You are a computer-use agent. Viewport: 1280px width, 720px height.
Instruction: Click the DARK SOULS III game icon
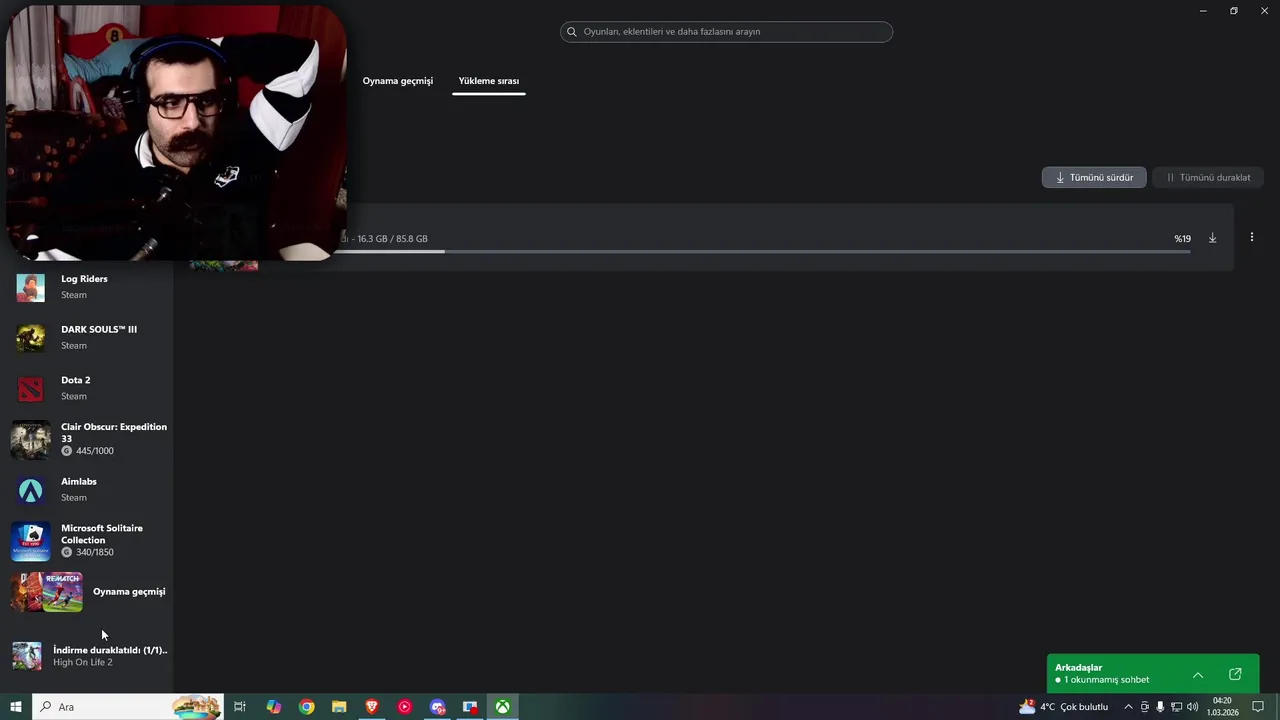pos(30,338)
